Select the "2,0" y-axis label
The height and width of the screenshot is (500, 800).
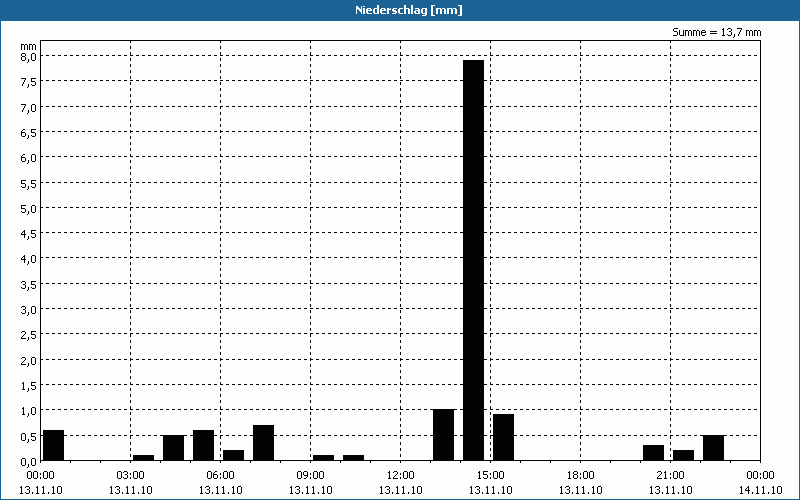point(28,360)
